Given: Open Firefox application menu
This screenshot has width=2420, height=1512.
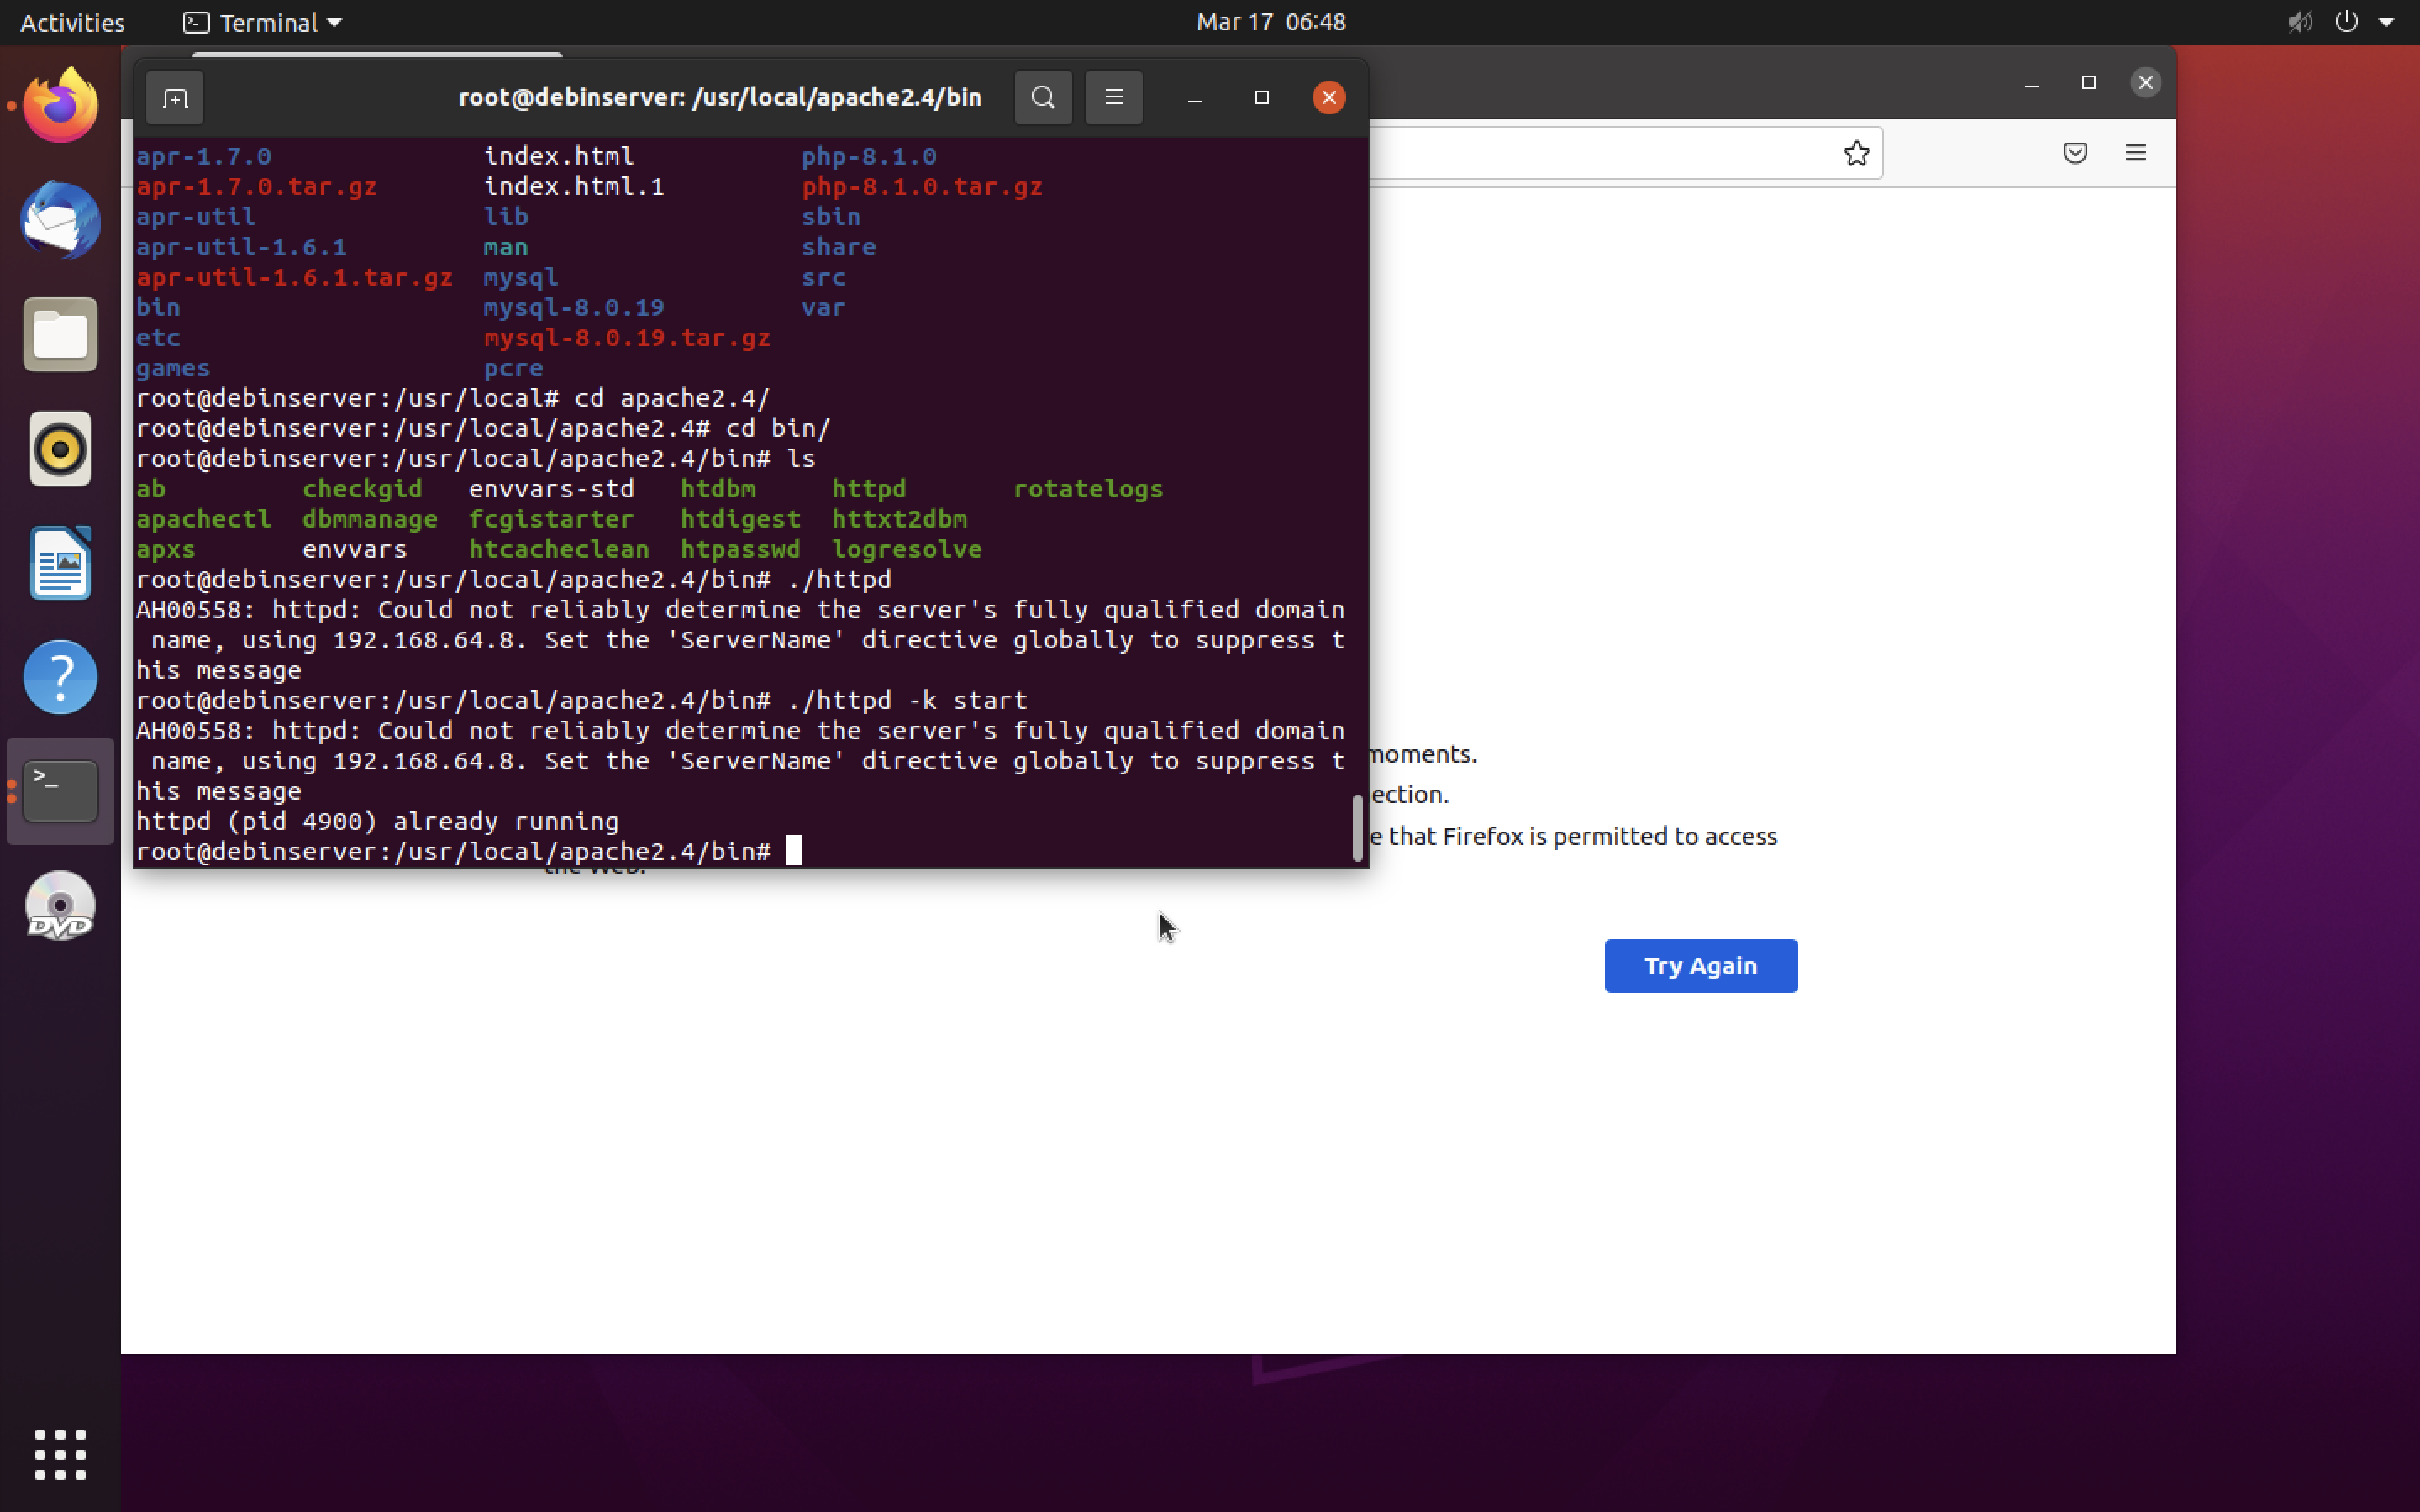Looking at the screenshot, I should click(2135, 153).
